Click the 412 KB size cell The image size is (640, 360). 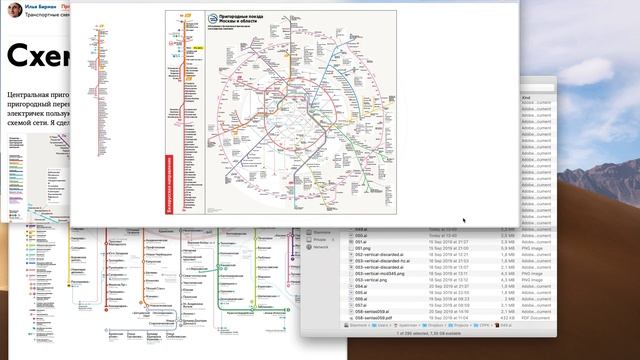[509, 318]
